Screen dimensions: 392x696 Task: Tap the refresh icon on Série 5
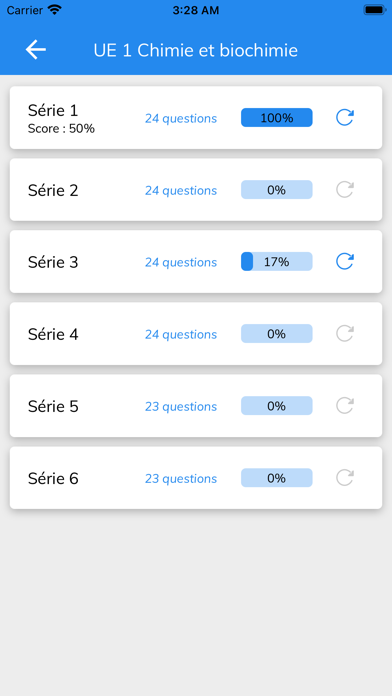tap(344, 406)
